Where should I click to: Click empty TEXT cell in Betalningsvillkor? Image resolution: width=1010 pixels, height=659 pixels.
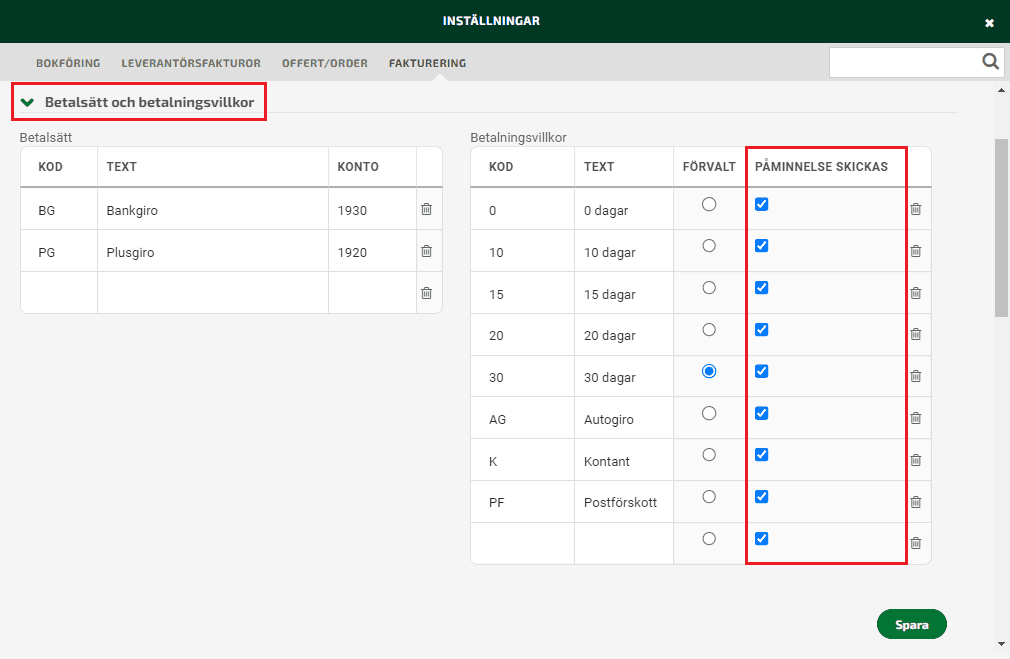(624, 543)
